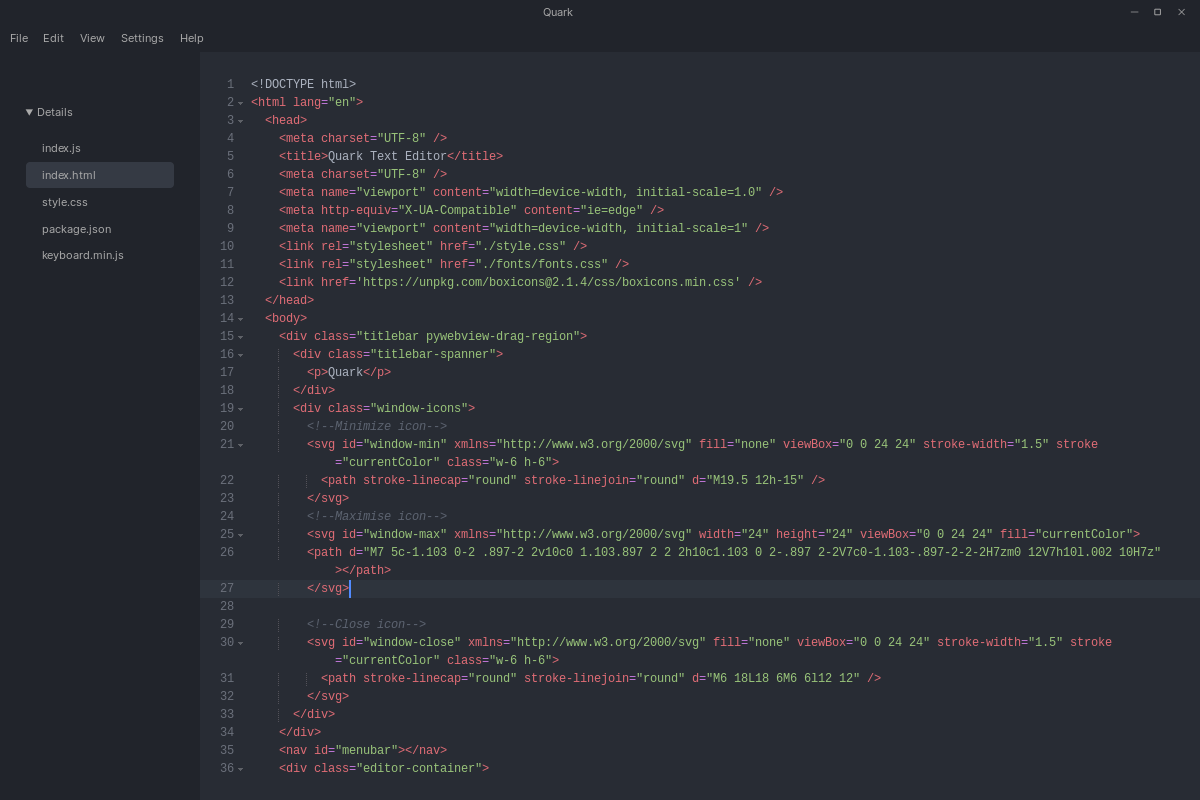Collapse the body element on line 14
This screenshot has height=800, width=1200.
240,317
